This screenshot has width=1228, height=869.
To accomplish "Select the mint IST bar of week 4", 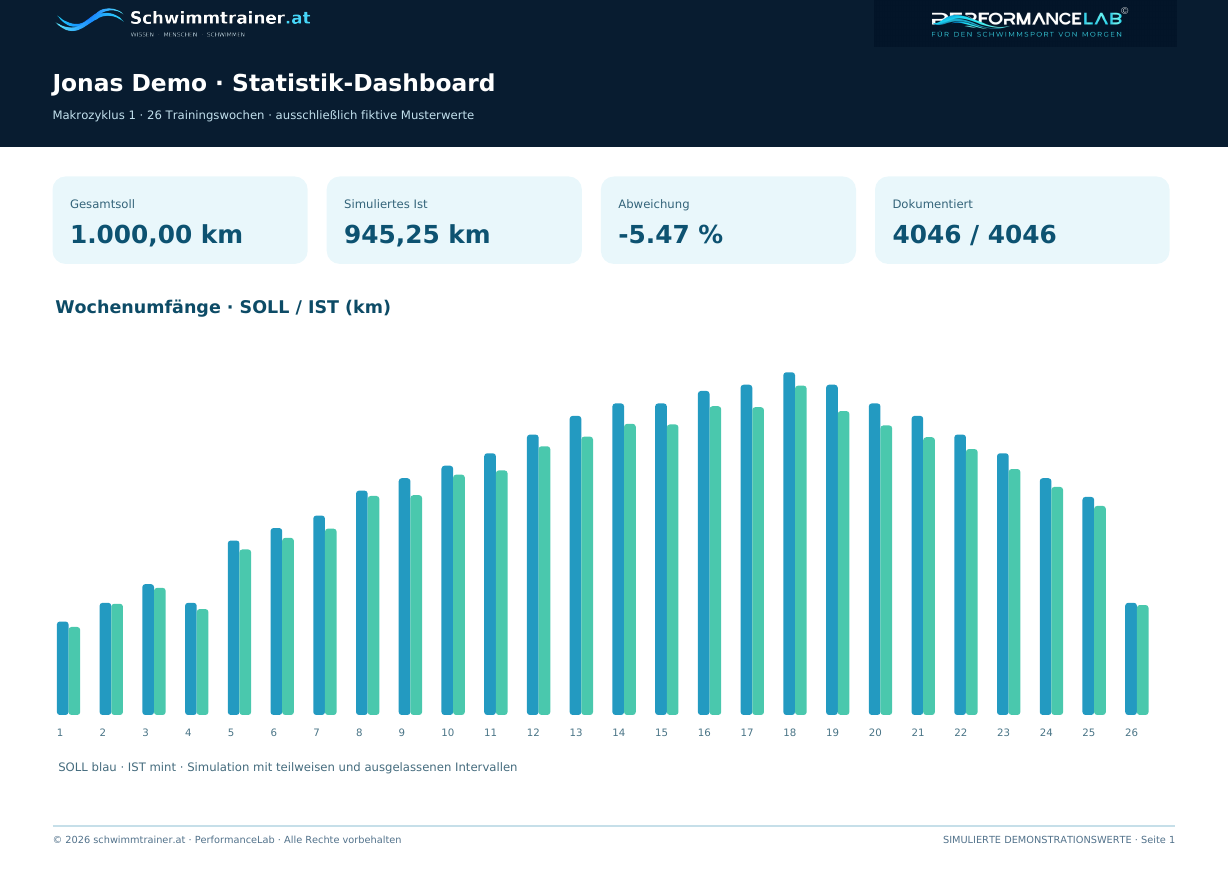I will pos(202,662).
